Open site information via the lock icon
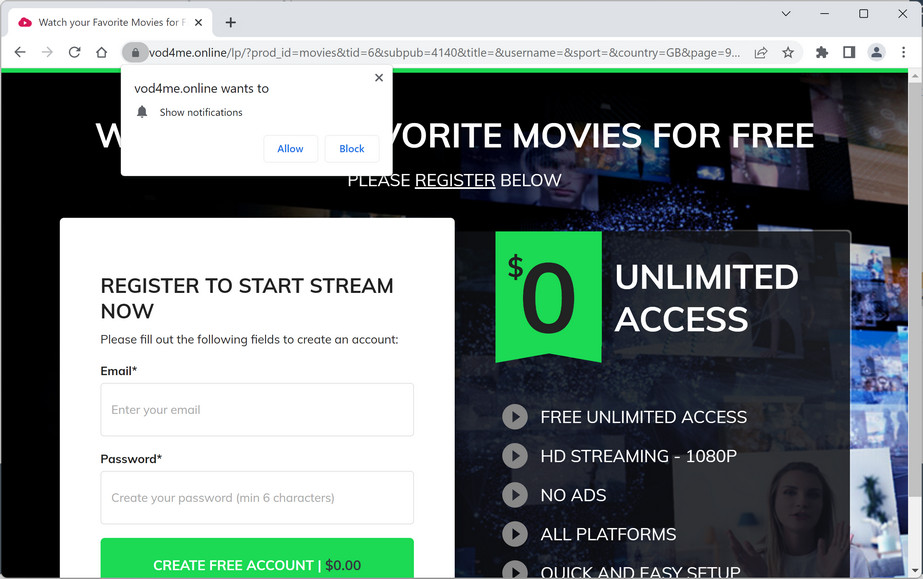923x579 pixels. [136, 52]
